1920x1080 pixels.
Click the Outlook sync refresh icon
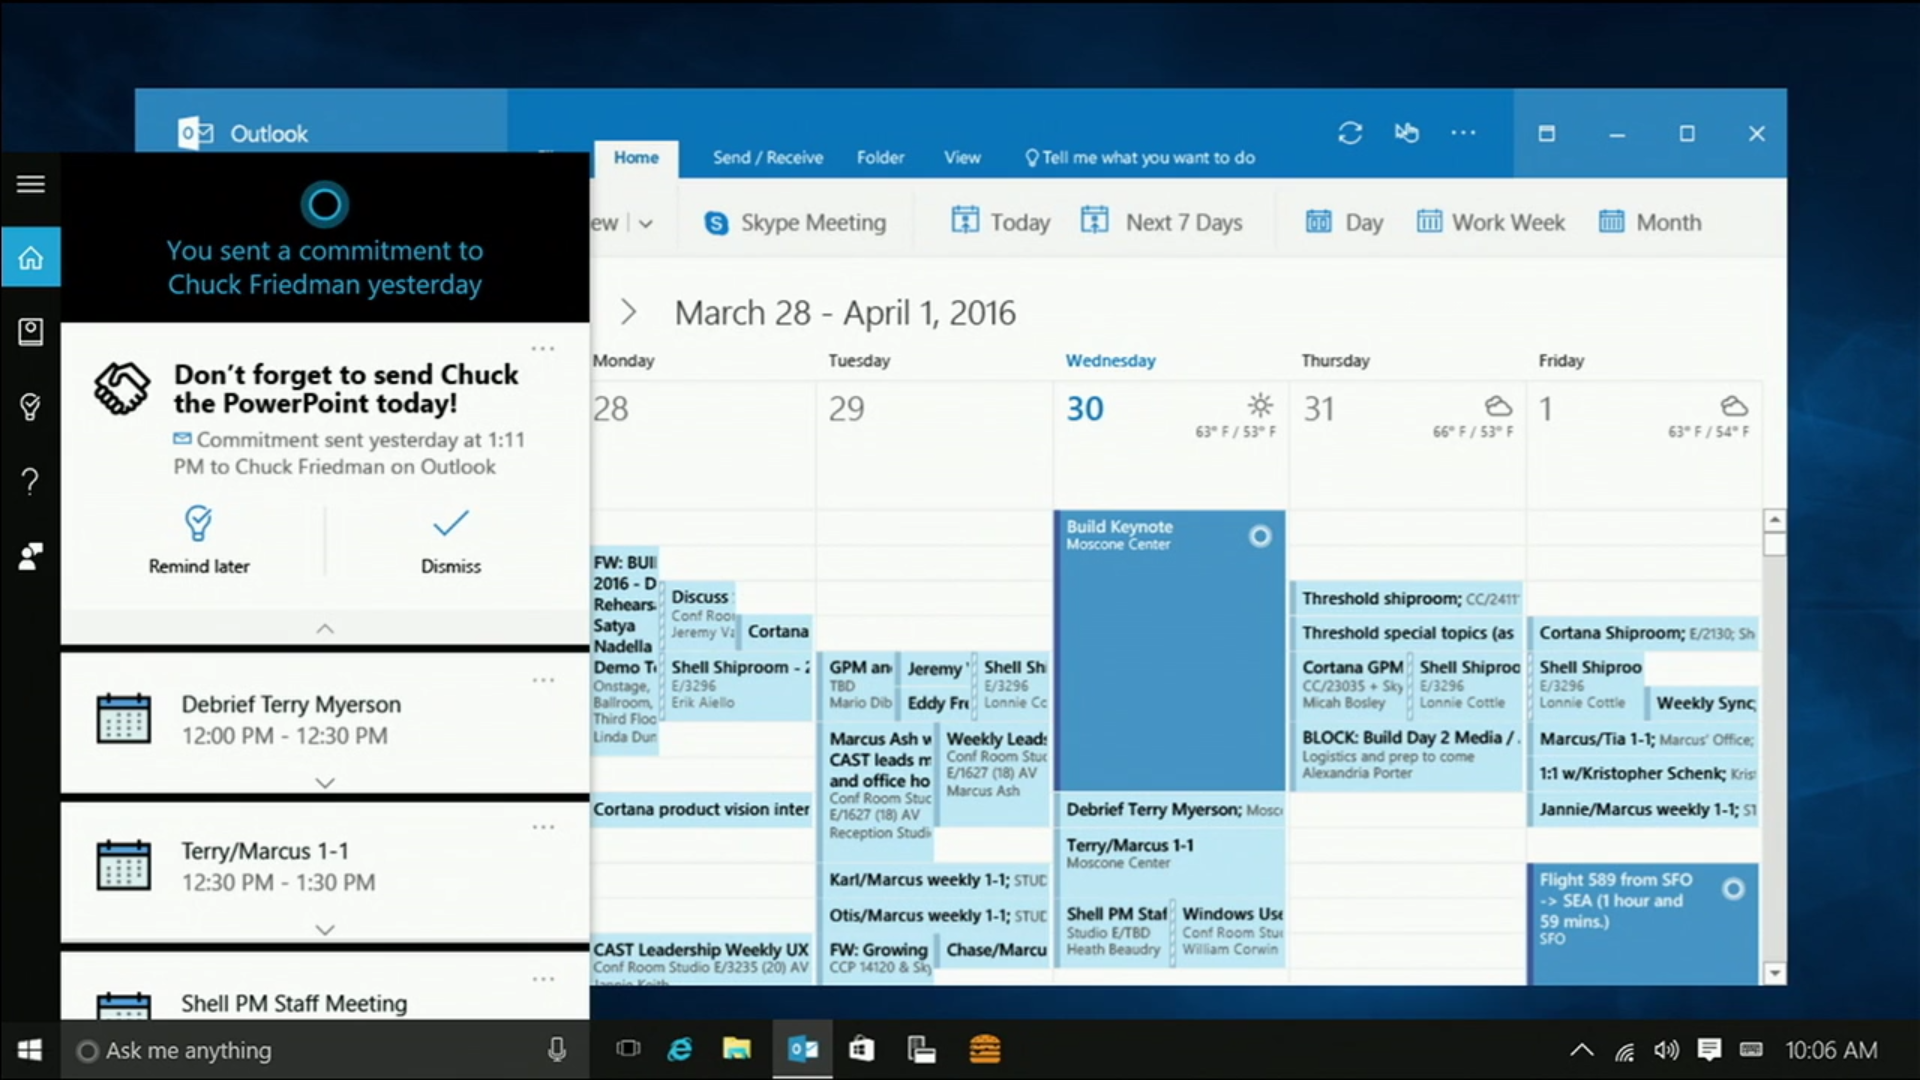[1350, 133]
